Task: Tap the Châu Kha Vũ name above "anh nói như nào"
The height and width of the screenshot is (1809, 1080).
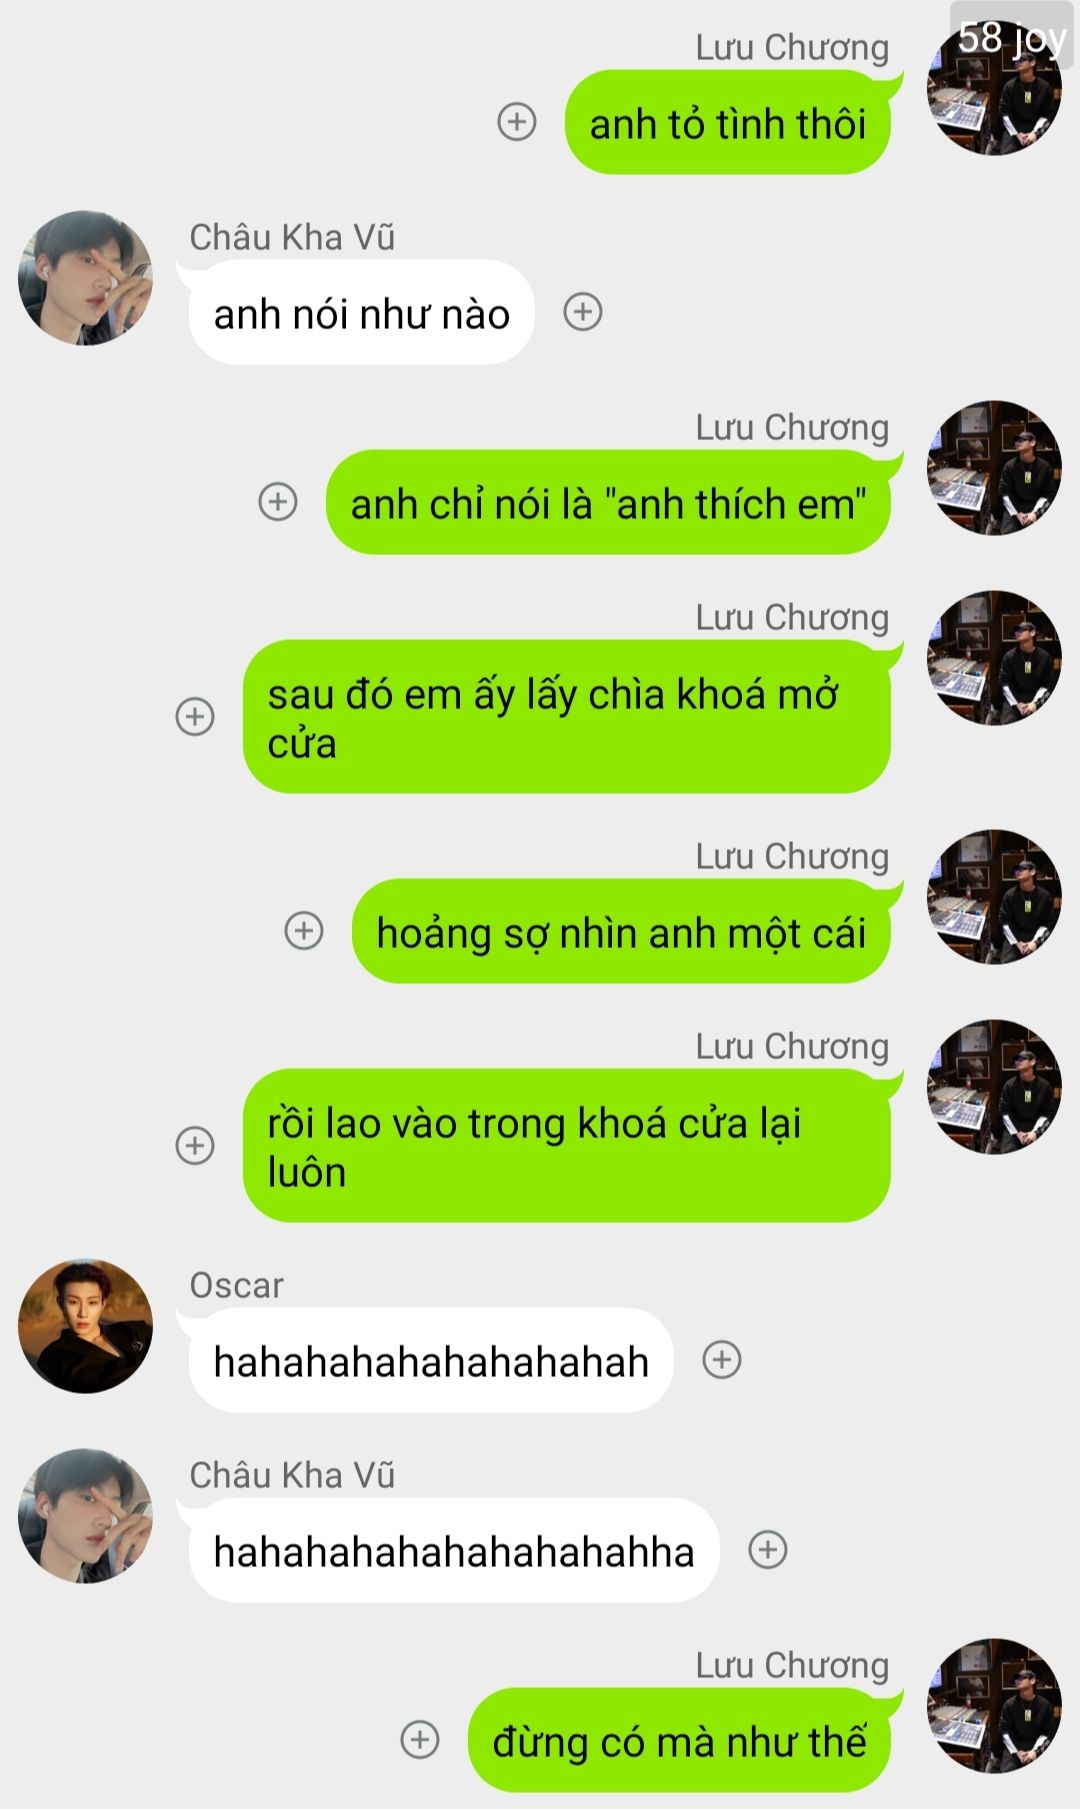Action: (x=292, y=237)
